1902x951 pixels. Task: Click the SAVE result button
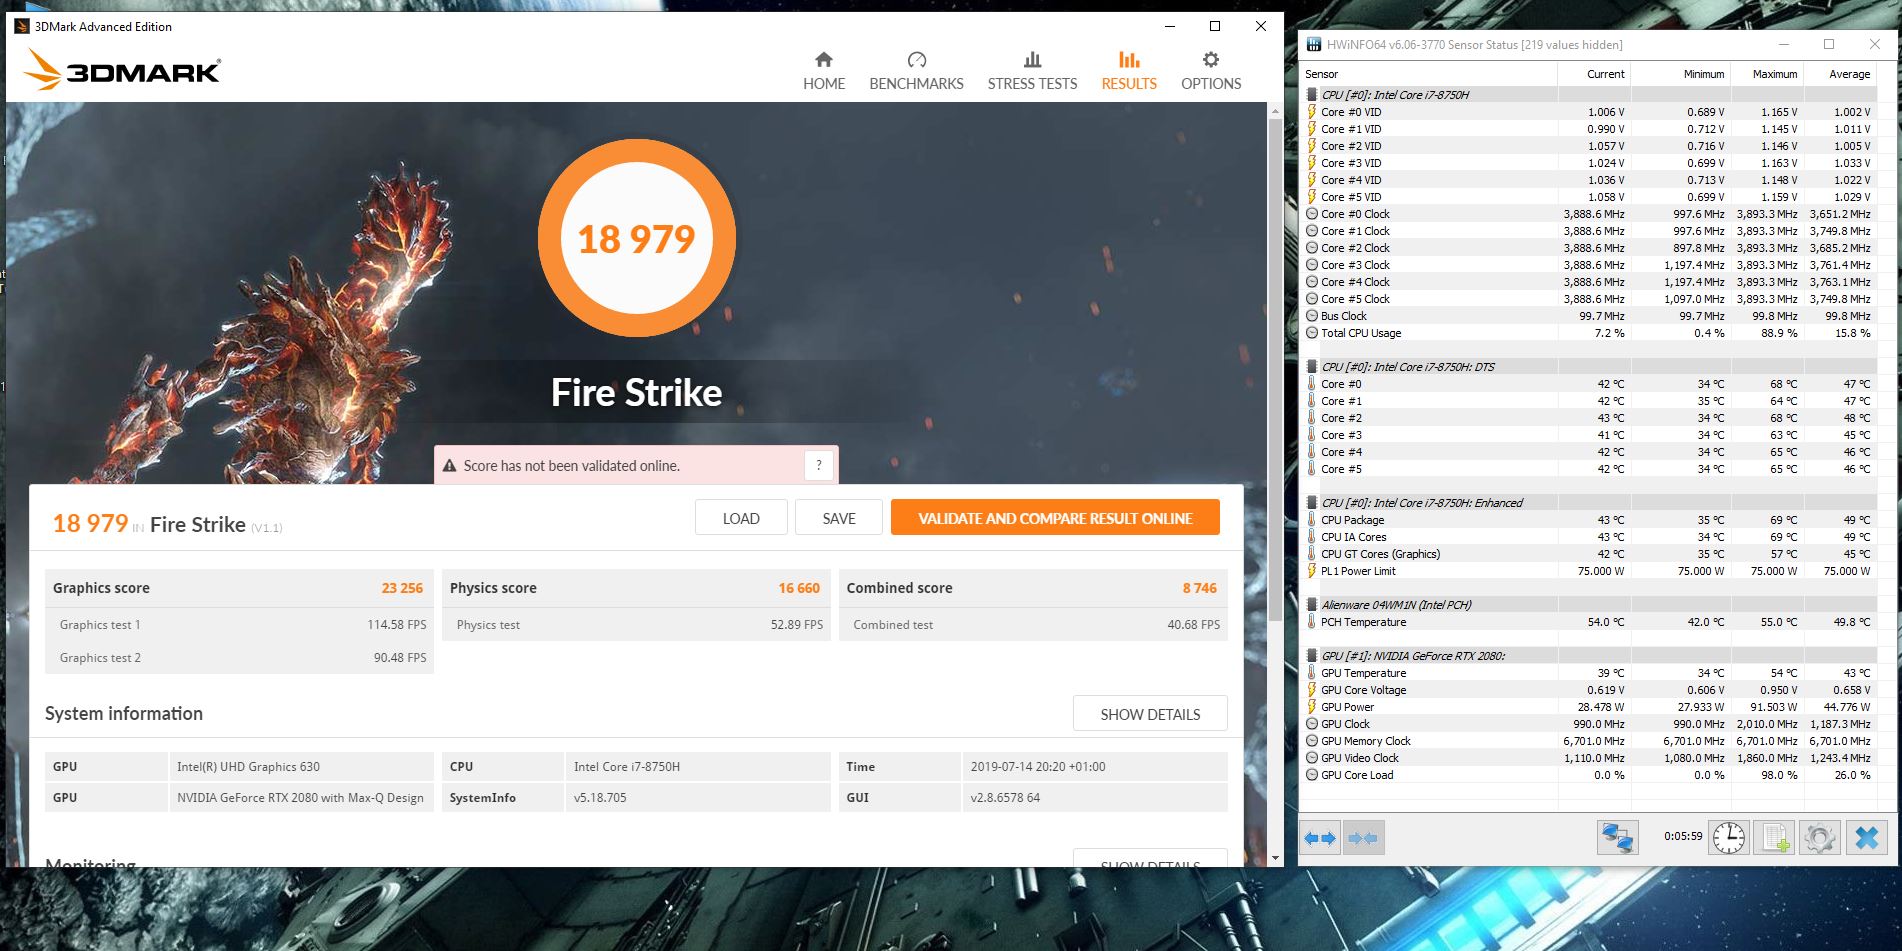[839, 518]
